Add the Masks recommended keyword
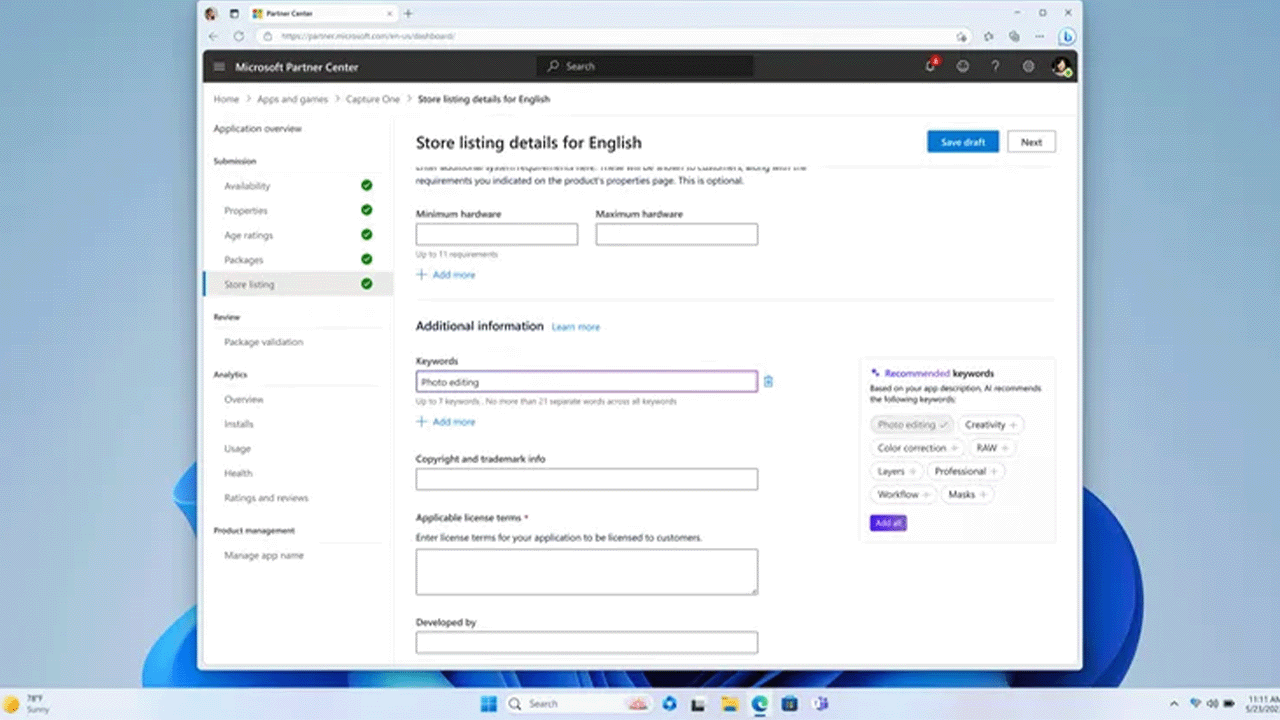Screen dimensions: 1280x720 967,494
